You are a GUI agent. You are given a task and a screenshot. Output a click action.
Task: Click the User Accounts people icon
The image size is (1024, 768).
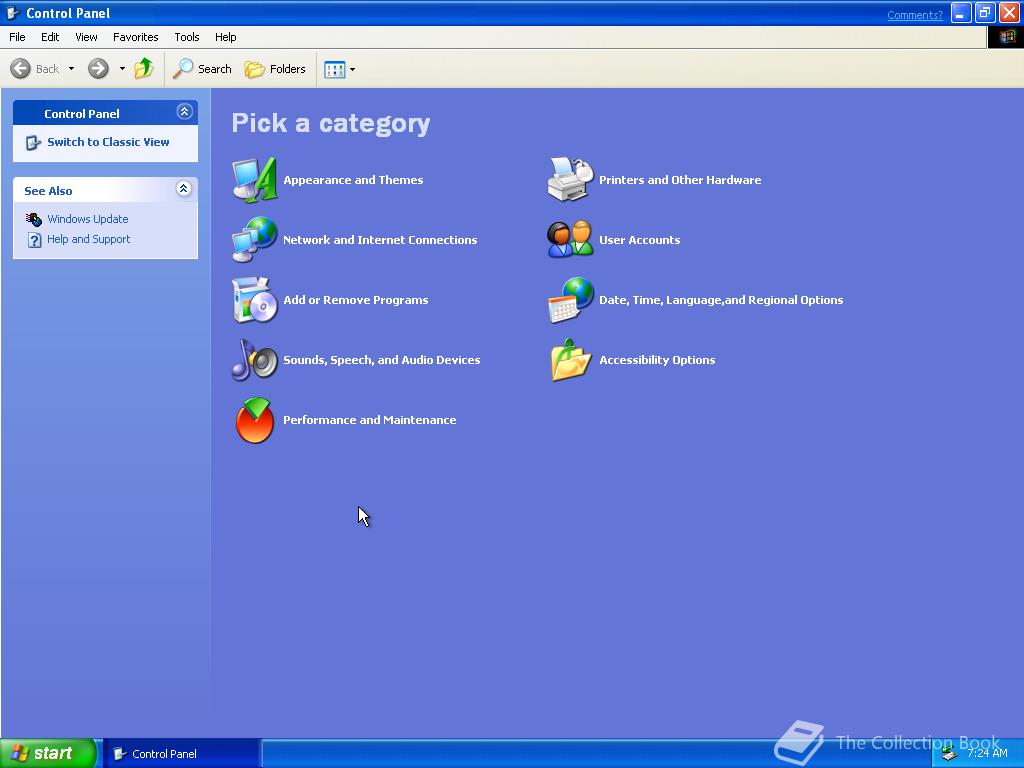570,240
